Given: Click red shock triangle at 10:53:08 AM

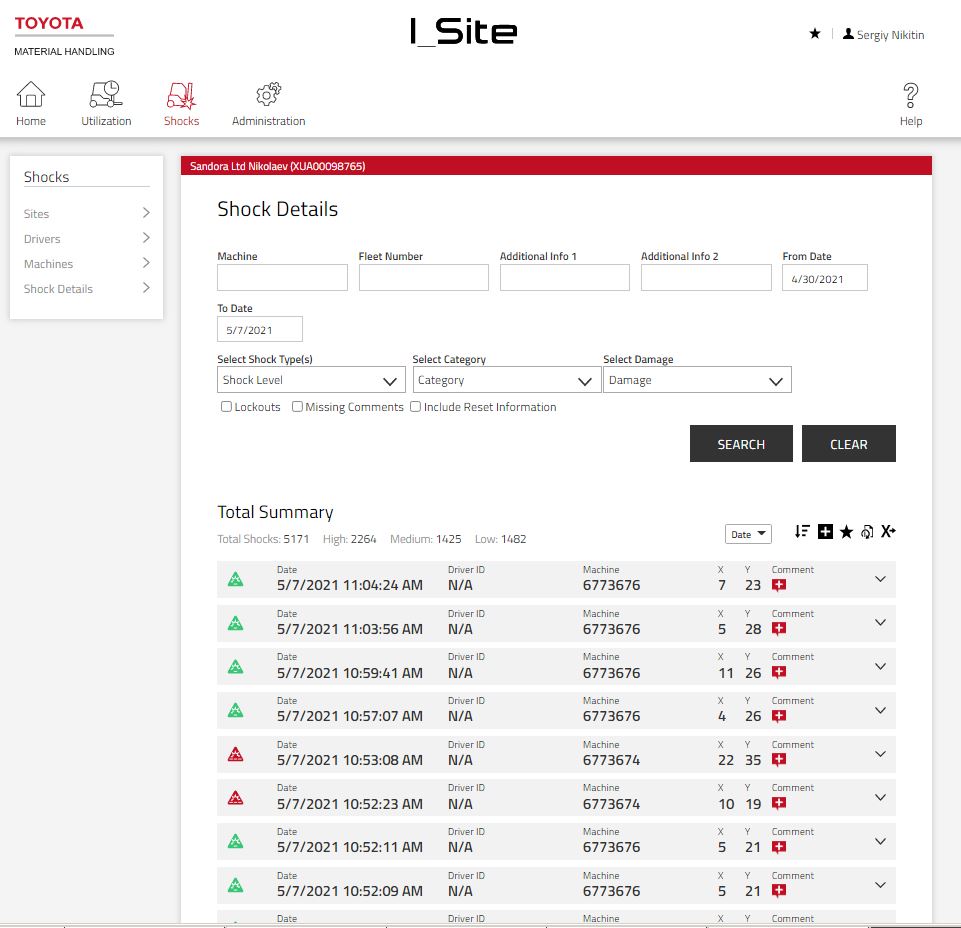Looking at the screenshot, I should click(235, 754).
